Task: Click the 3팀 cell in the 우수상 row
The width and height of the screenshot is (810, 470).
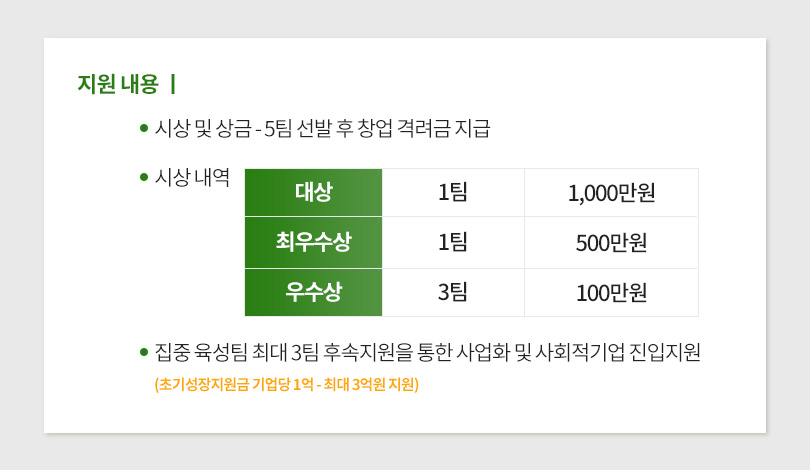Action: tap(453, 293)
